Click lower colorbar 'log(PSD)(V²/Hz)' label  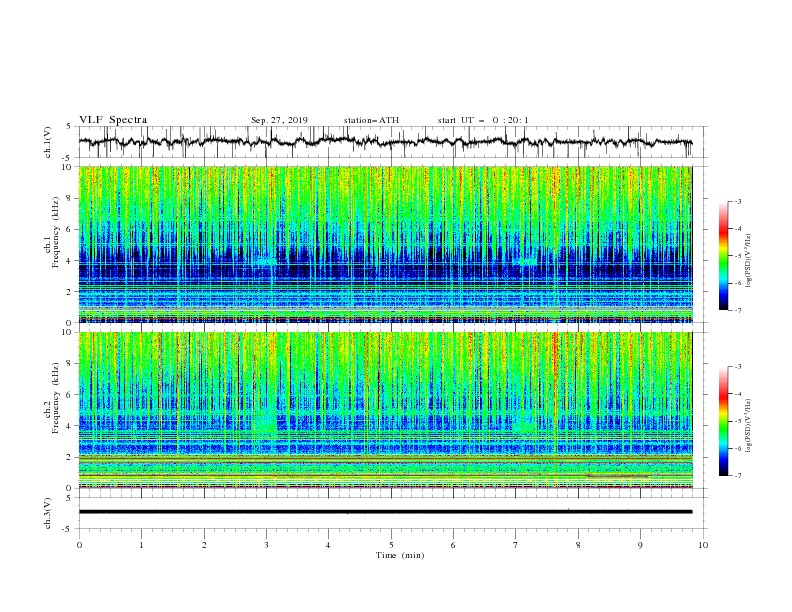click(748, 426)
